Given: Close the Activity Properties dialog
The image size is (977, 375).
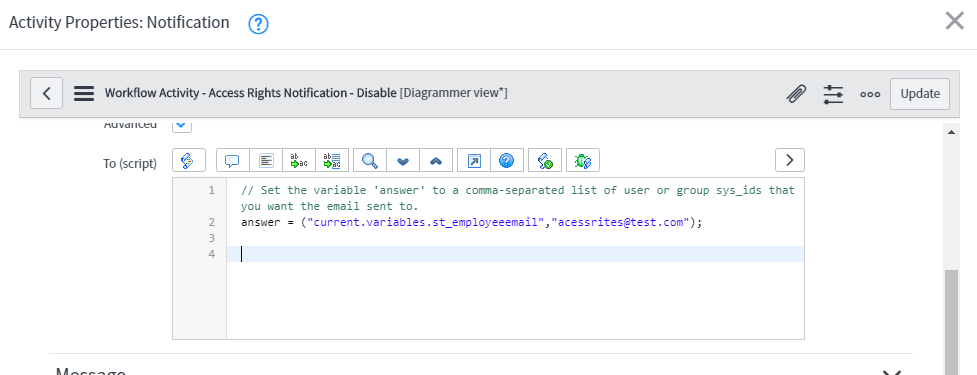Looking at the screenshot, I should tap(955, 21).
